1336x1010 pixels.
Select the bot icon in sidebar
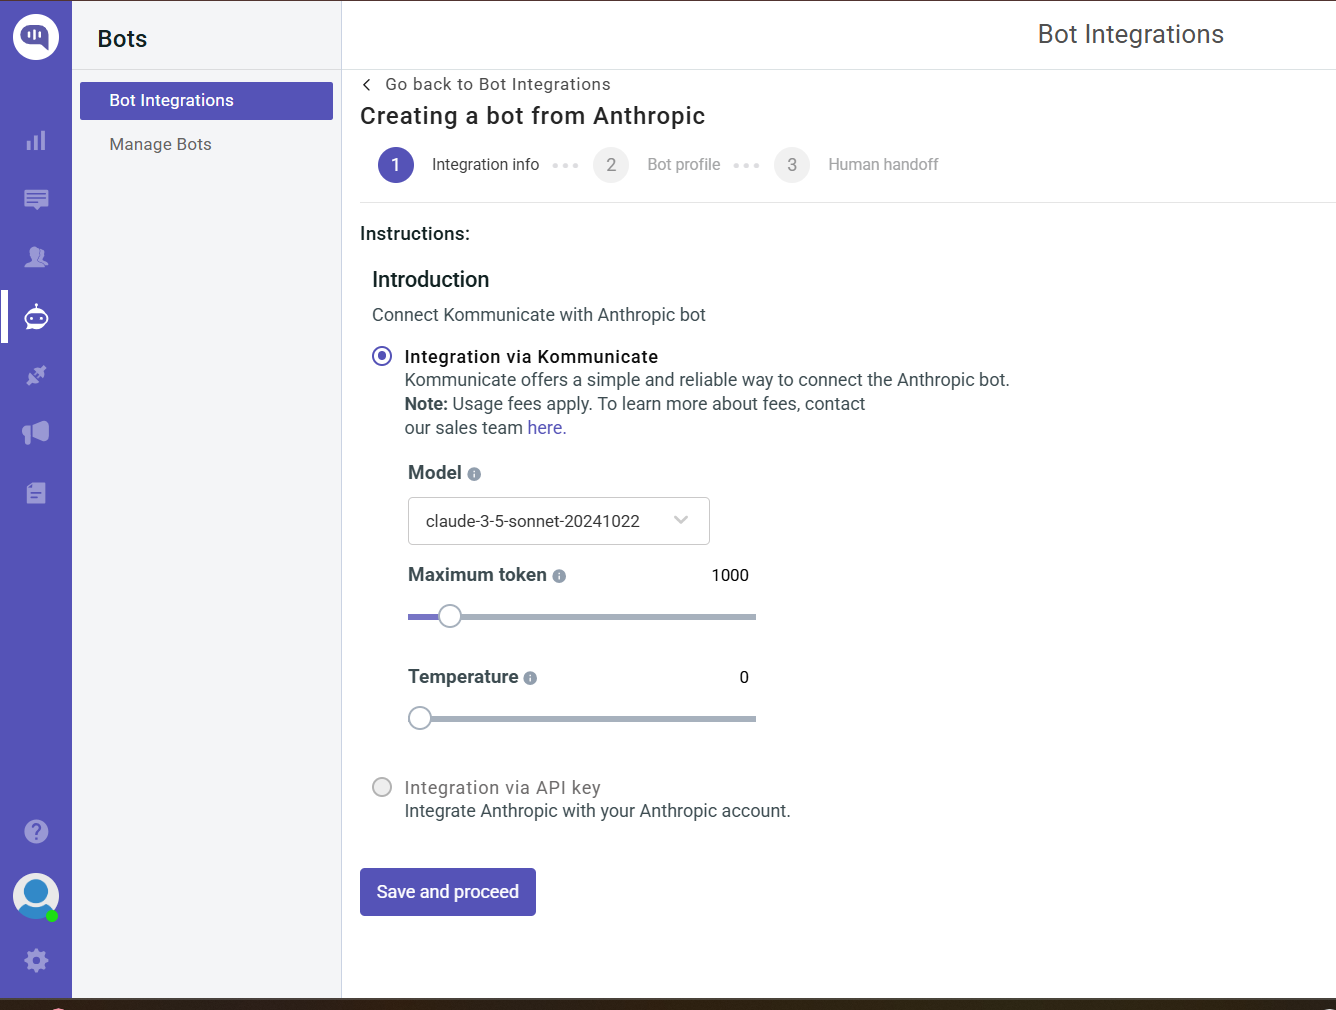tap(36, 317)
